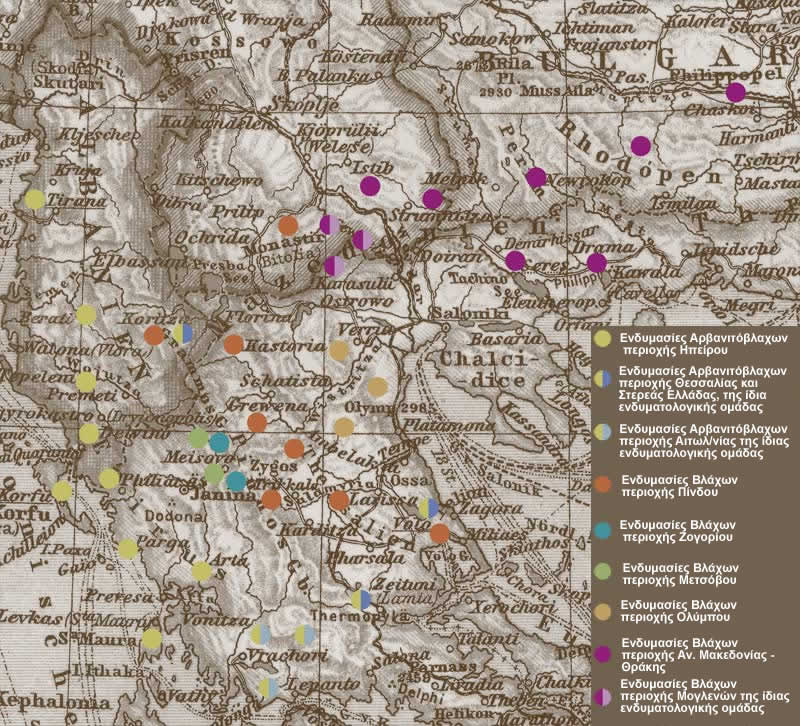Select the purple marker left of Newrokop
The height and width of the screenshot is (726, 800).
click(536, 178)
